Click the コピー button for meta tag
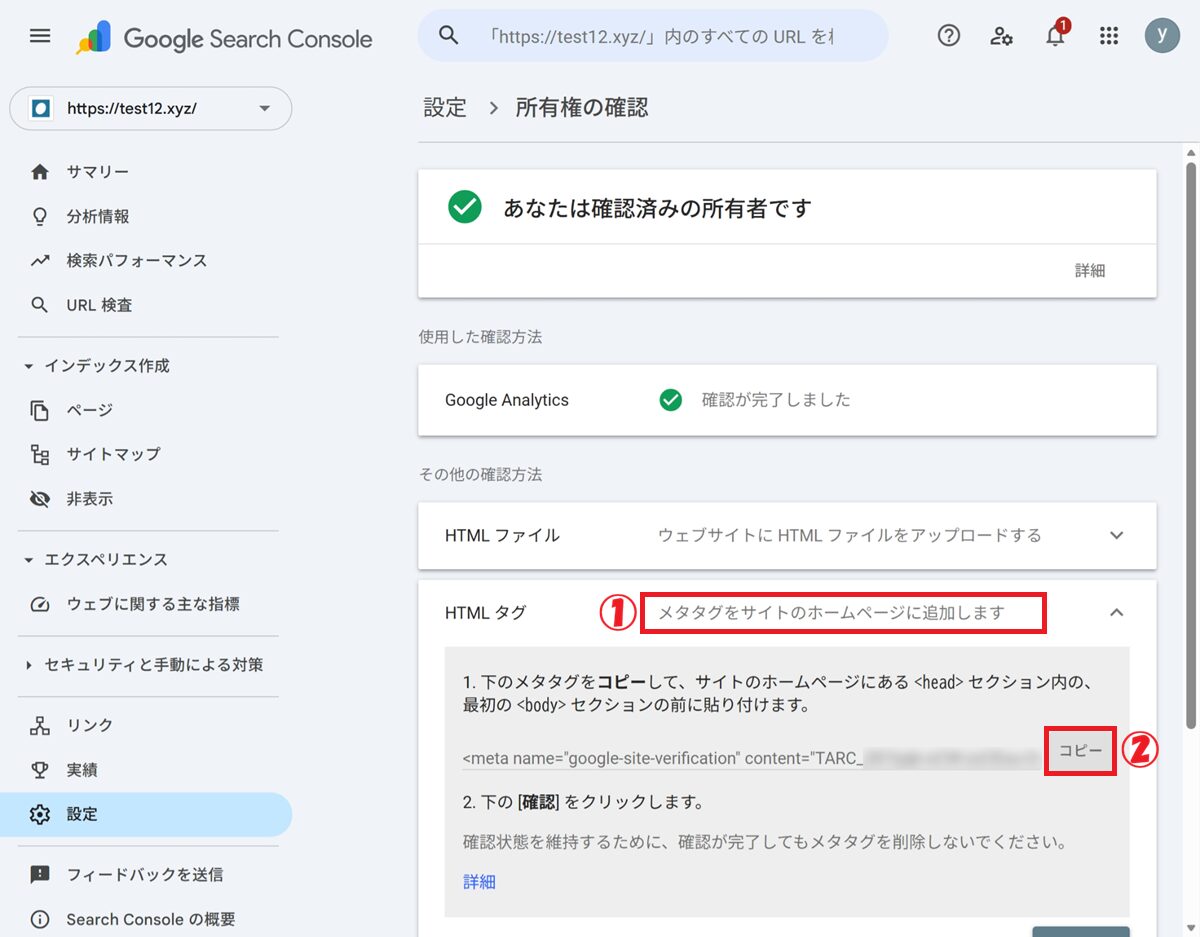The image size is (1200, 937). (x=1080, y=750)
